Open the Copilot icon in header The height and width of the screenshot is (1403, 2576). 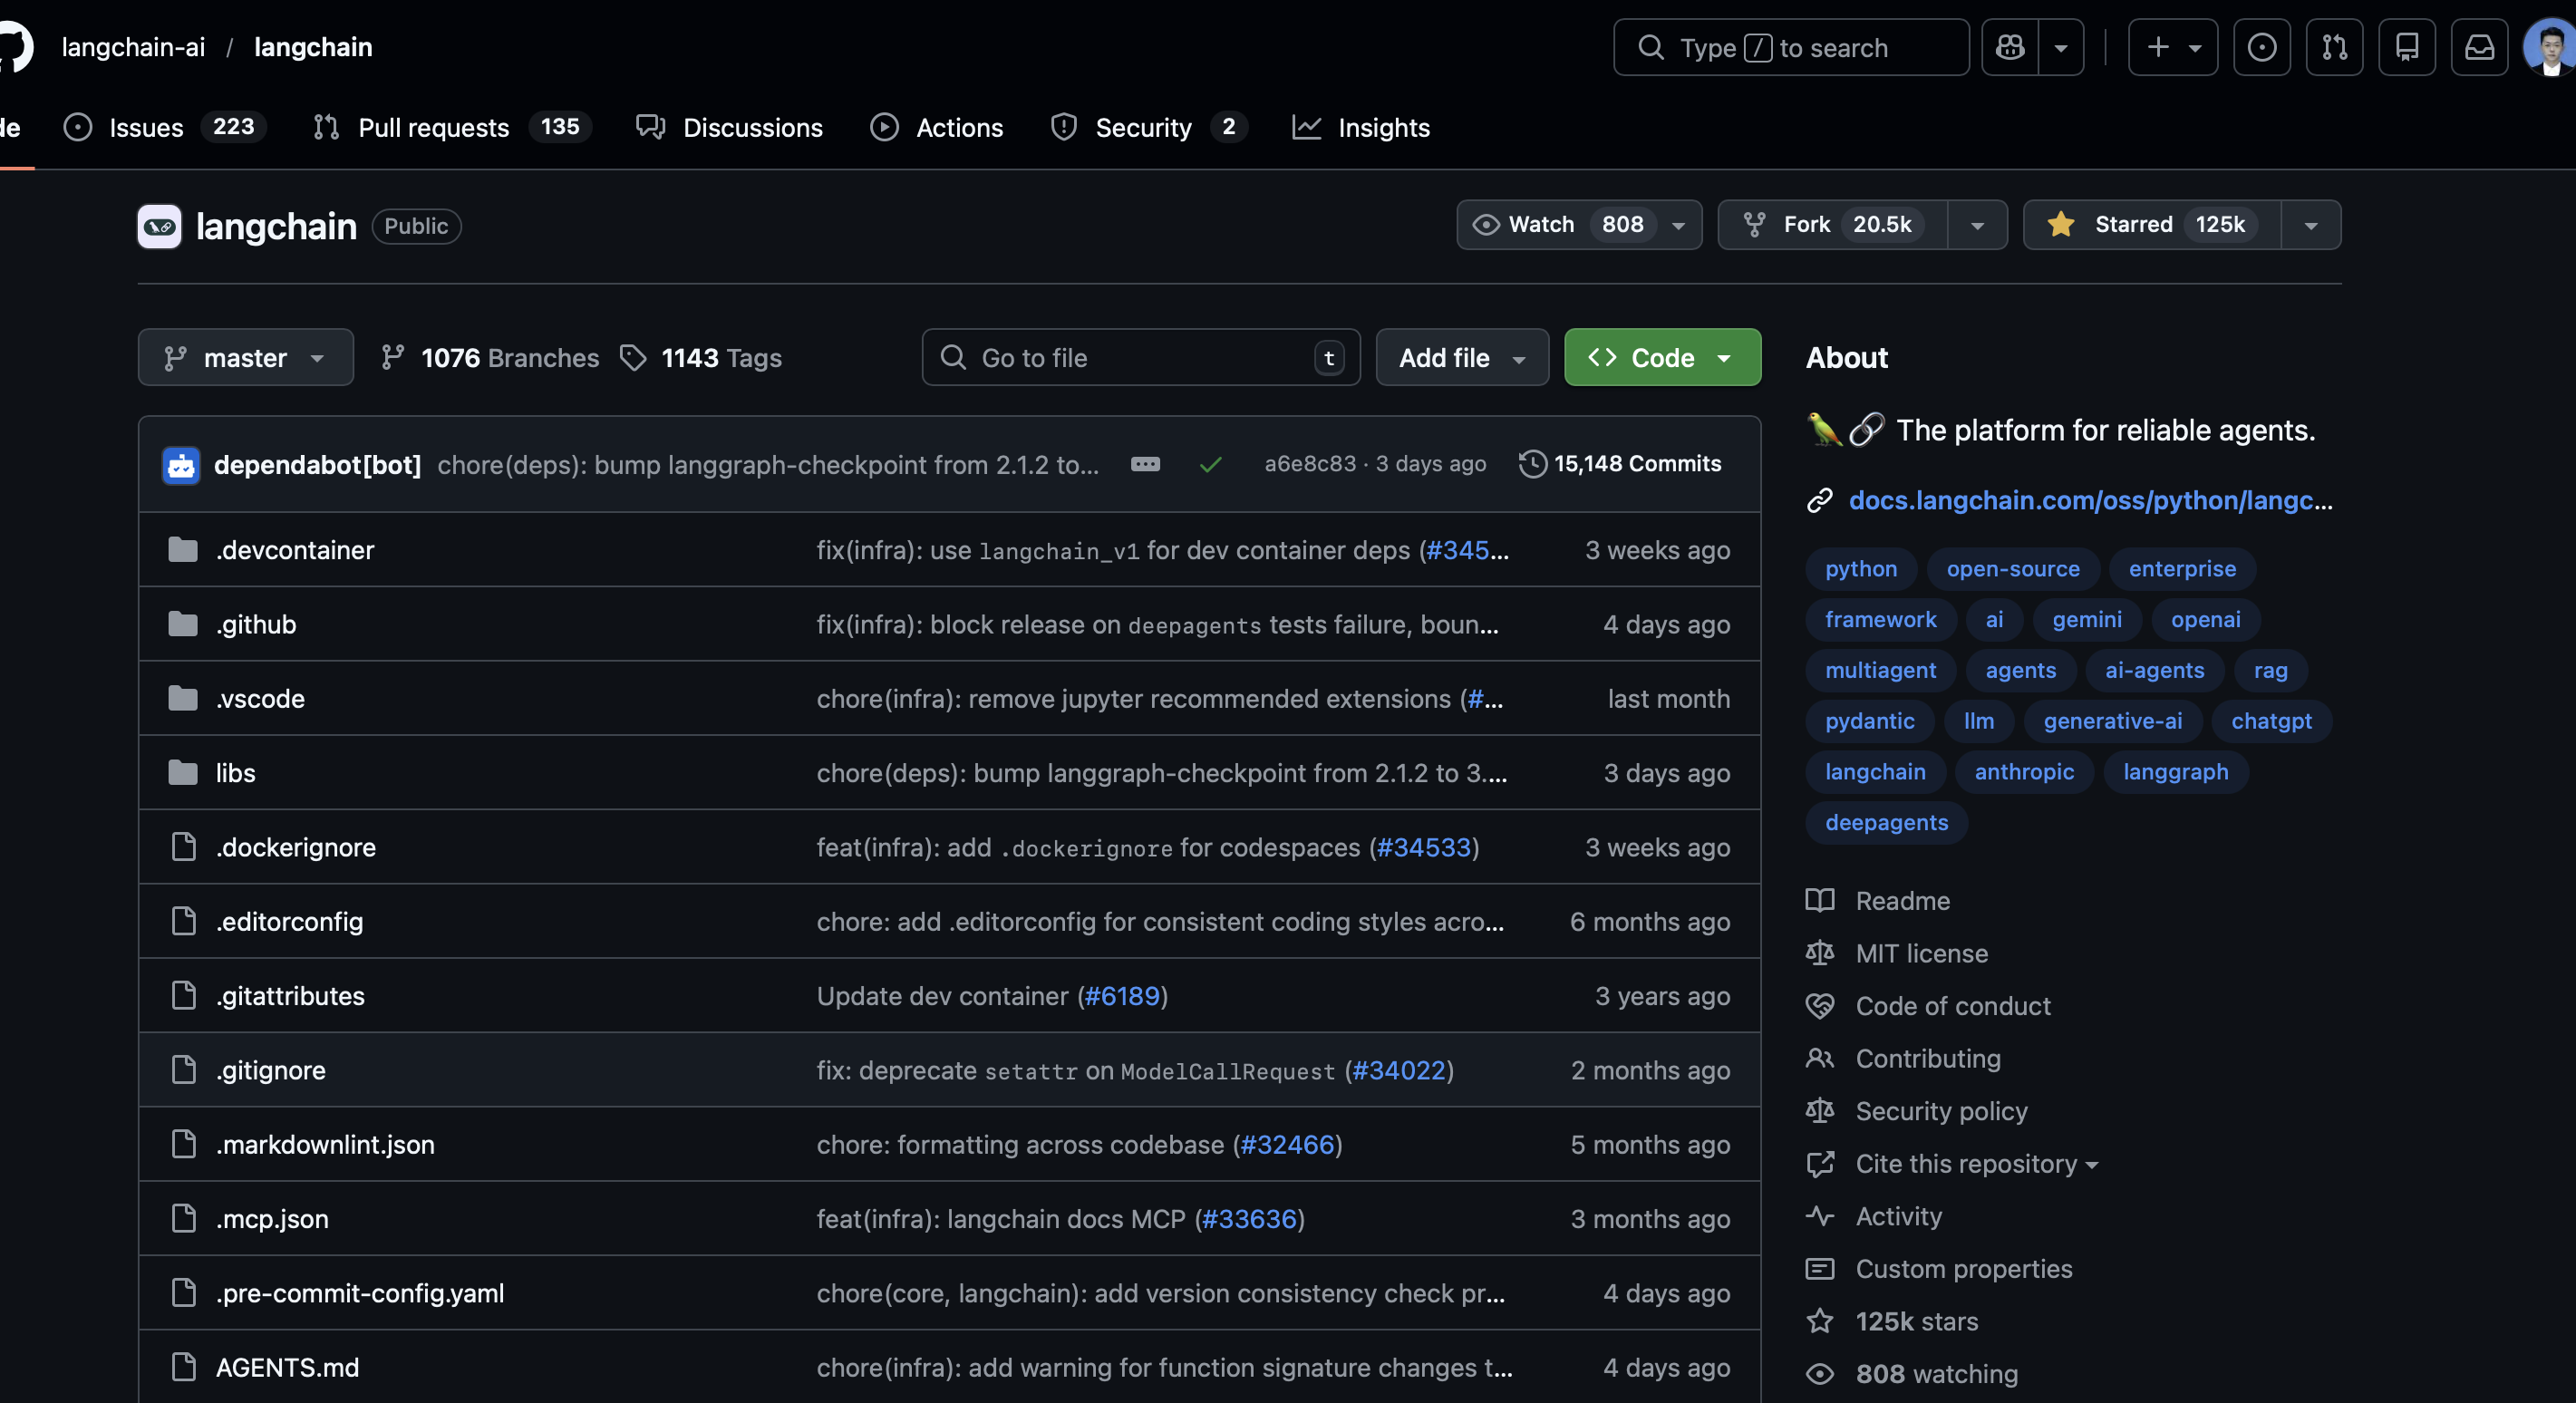tap(2010, 47)
